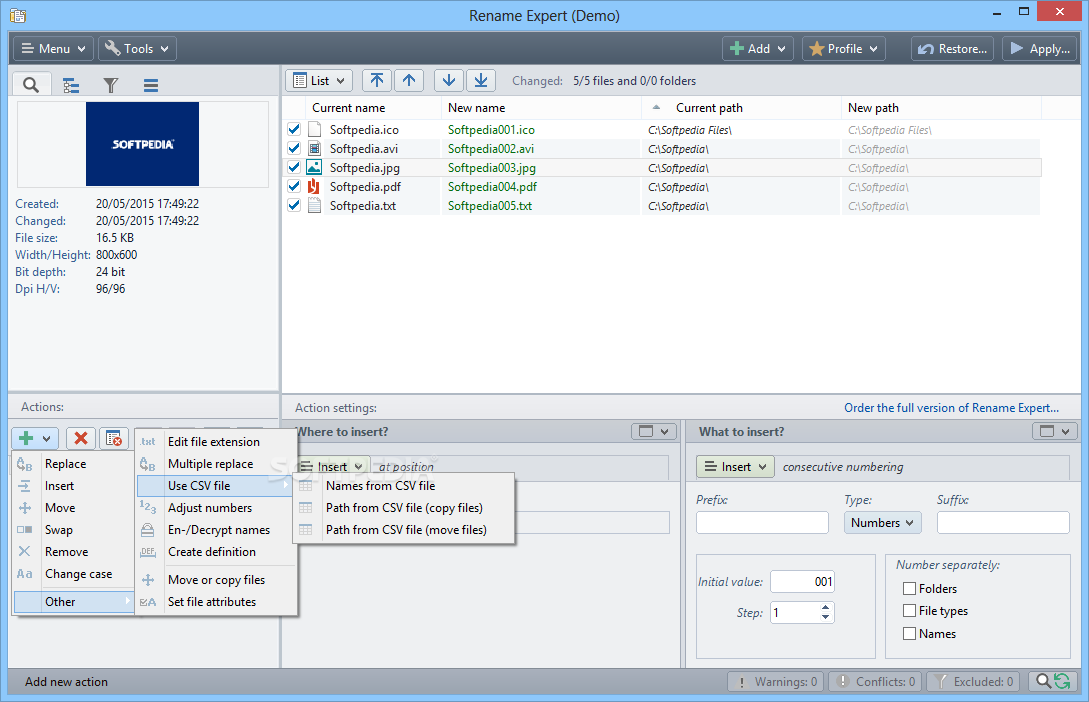Viewport: 1089px width, 702px height.
Task: Click the Apply... button
Action: pyautogui.click(x=1040, y=49)
